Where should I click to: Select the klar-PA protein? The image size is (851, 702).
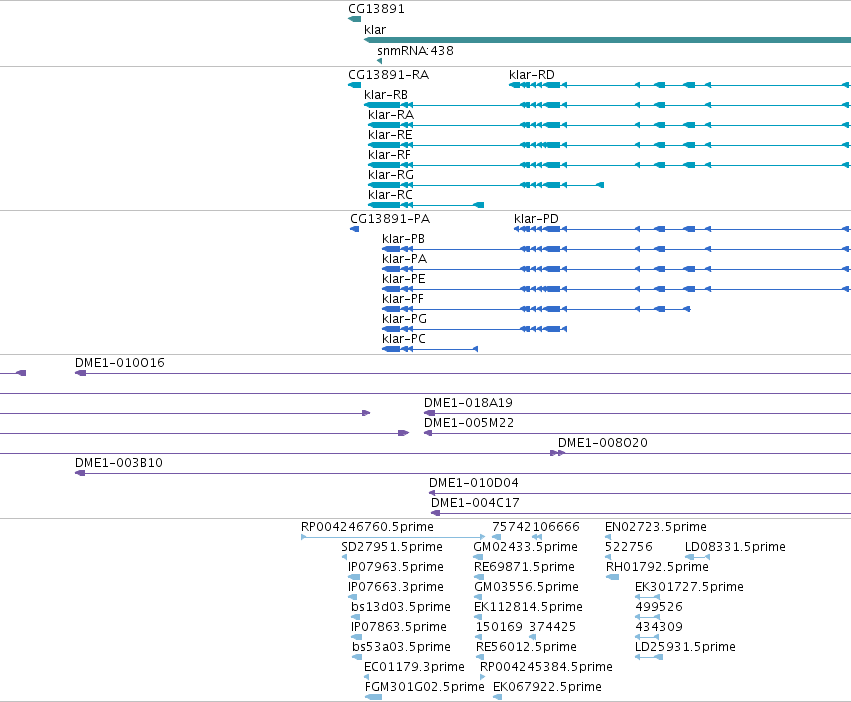pos(404,259)
